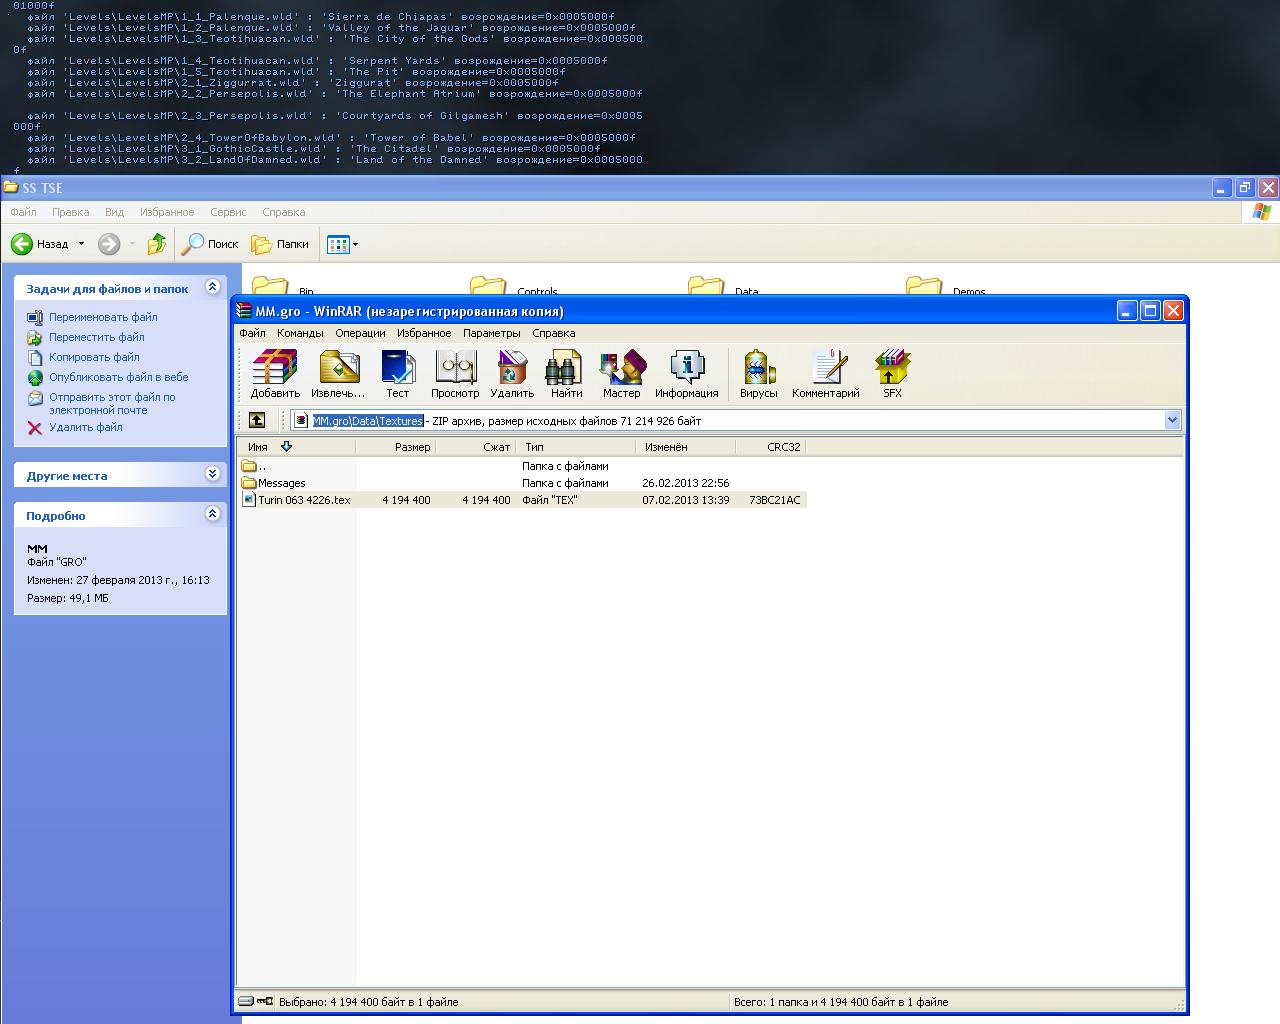Click Копировать файл task link
Screen dimensions: 1280x1024
94,357
